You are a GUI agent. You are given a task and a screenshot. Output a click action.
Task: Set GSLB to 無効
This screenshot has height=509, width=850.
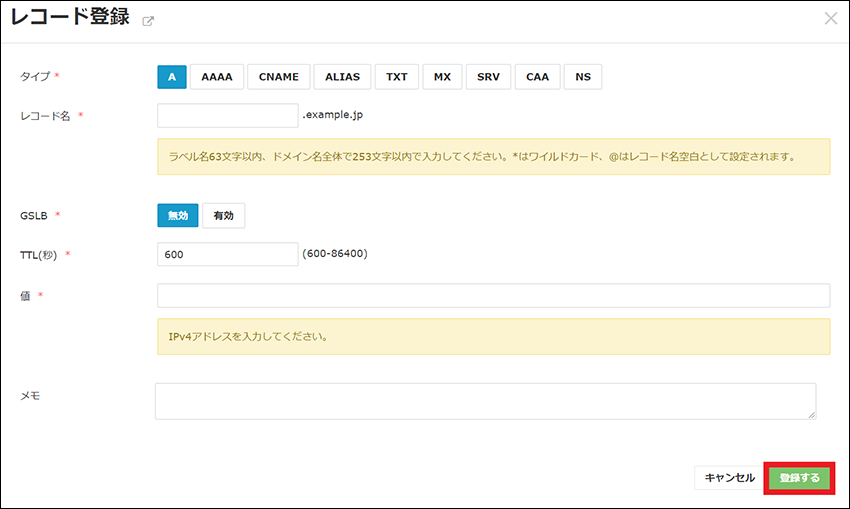tap(177, 215)
